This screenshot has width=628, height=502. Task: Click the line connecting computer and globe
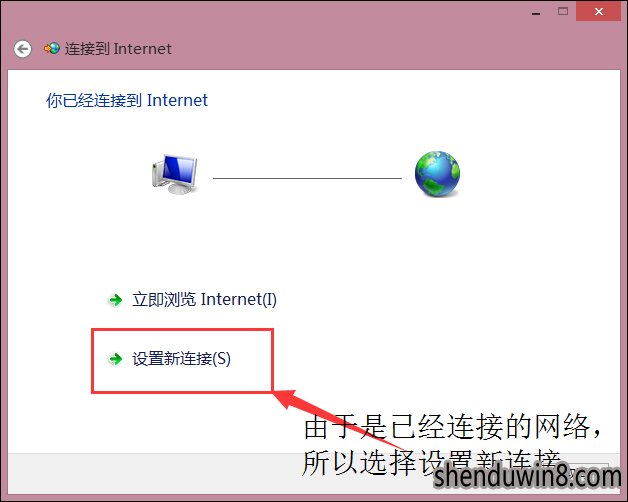tap(307, 178)
